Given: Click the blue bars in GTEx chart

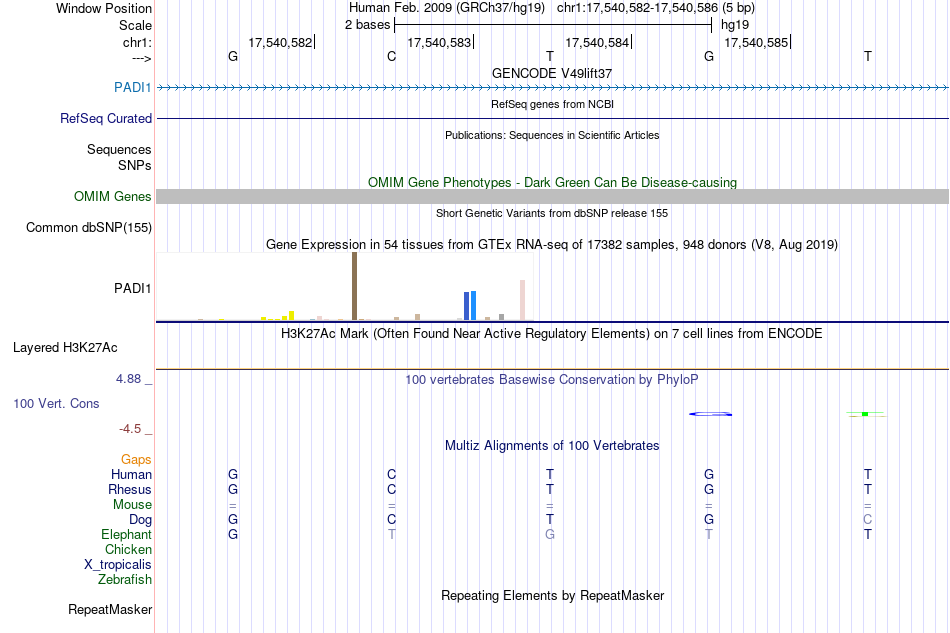Looking at the screenshot, I should pyautogui.click(x=470, y=305).
